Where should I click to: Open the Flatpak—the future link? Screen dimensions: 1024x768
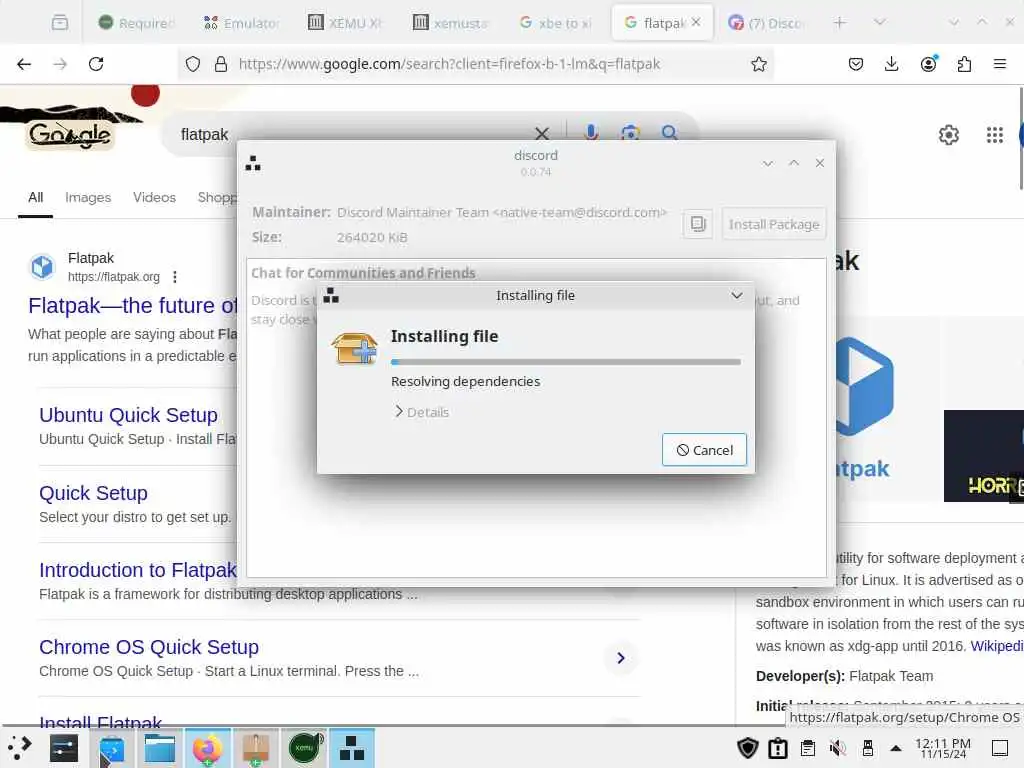click(133, 306)
